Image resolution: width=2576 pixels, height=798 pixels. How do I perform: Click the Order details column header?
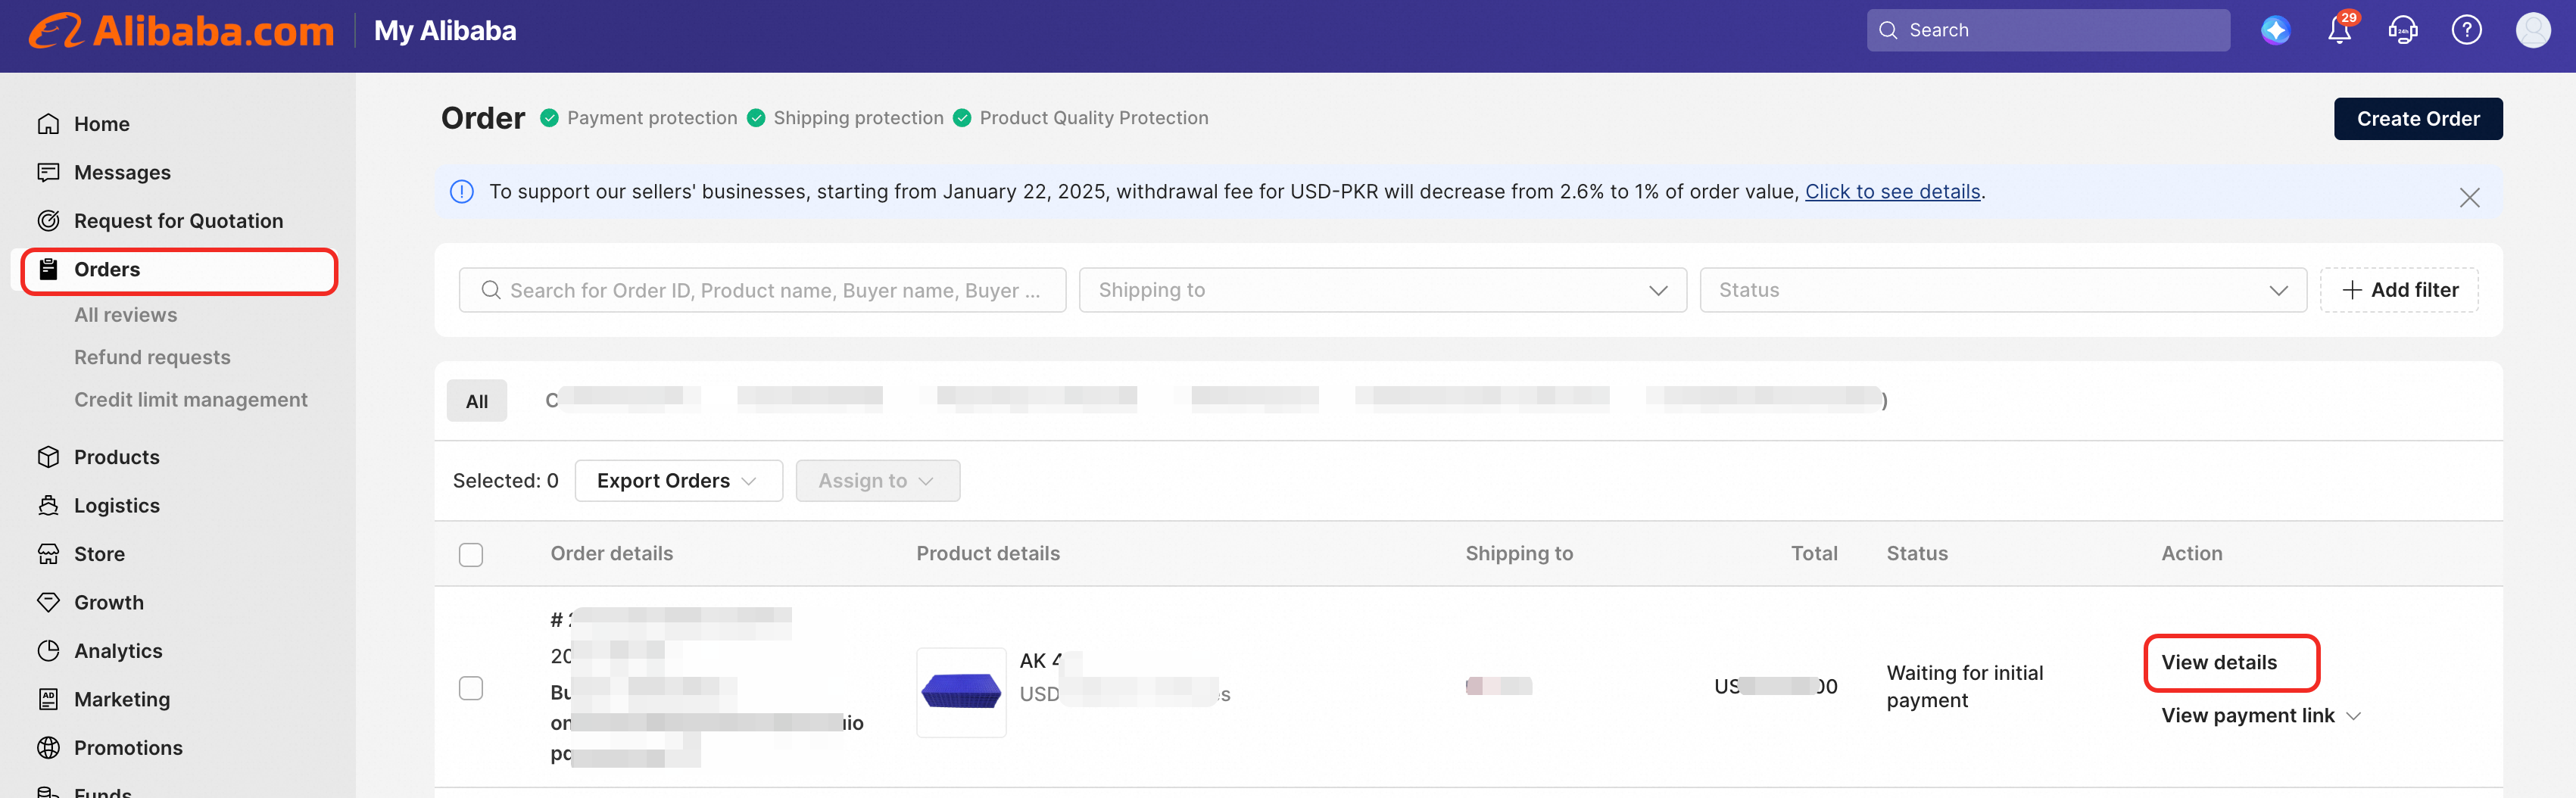[x=611, y=554]
